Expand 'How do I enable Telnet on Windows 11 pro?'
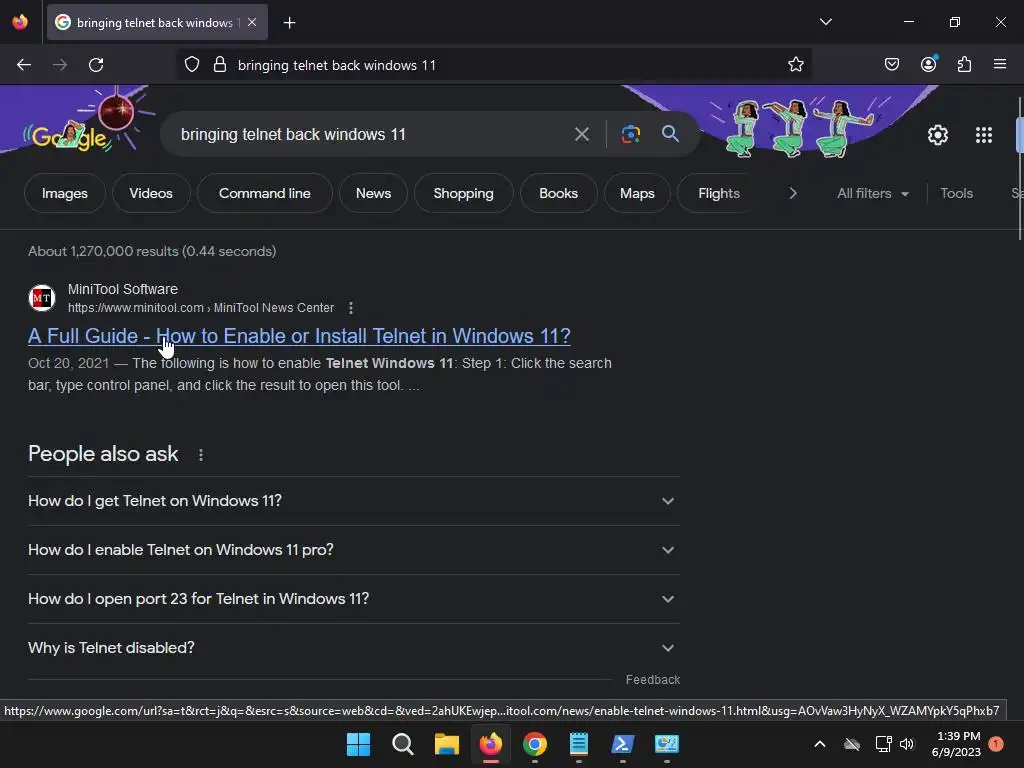Screen dimensions: 1024x768 354,550
